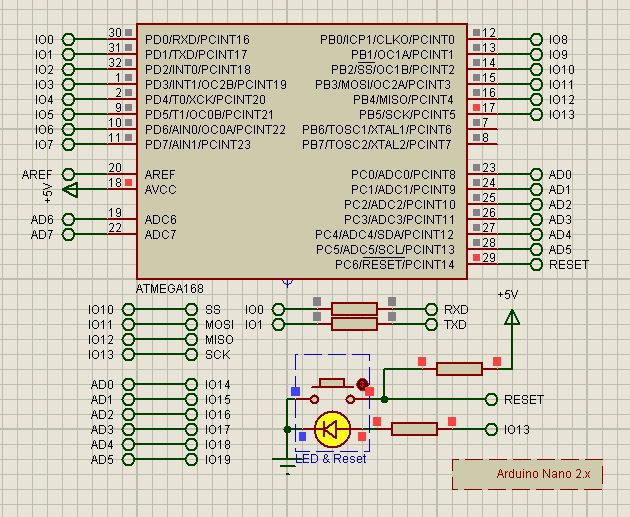630x517 pixels.
Task: Click the PC4/ADC4/SDA/PCINT12 pin label
Action: pyautogui.click(x=385, y=235)
